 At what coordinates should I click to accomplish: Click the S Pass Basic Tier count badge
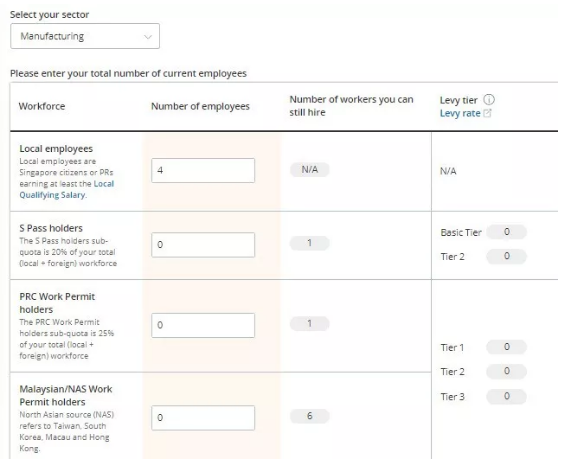pyautogui.click(x=506, y=232)
